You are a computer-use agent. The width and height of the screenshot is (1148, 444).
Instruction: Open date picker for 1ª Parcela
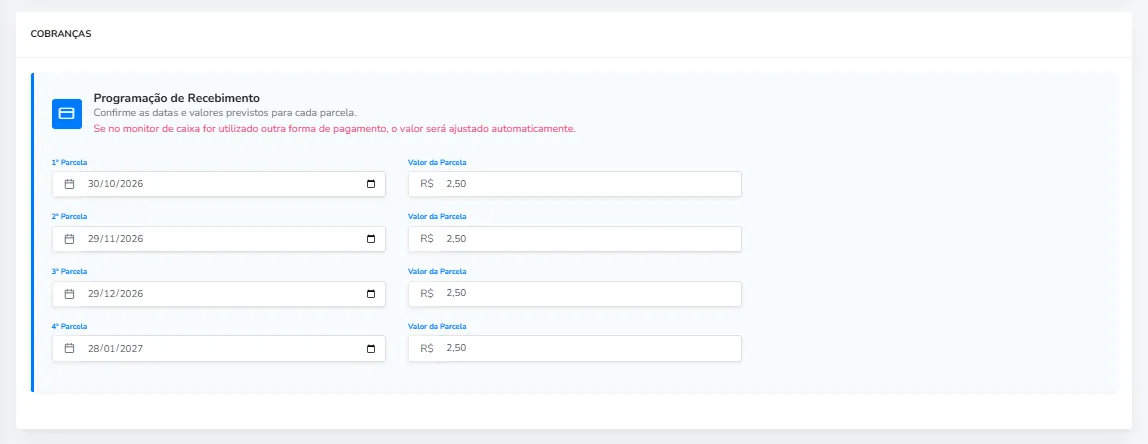pyautogui.click(x=370, y=184)
